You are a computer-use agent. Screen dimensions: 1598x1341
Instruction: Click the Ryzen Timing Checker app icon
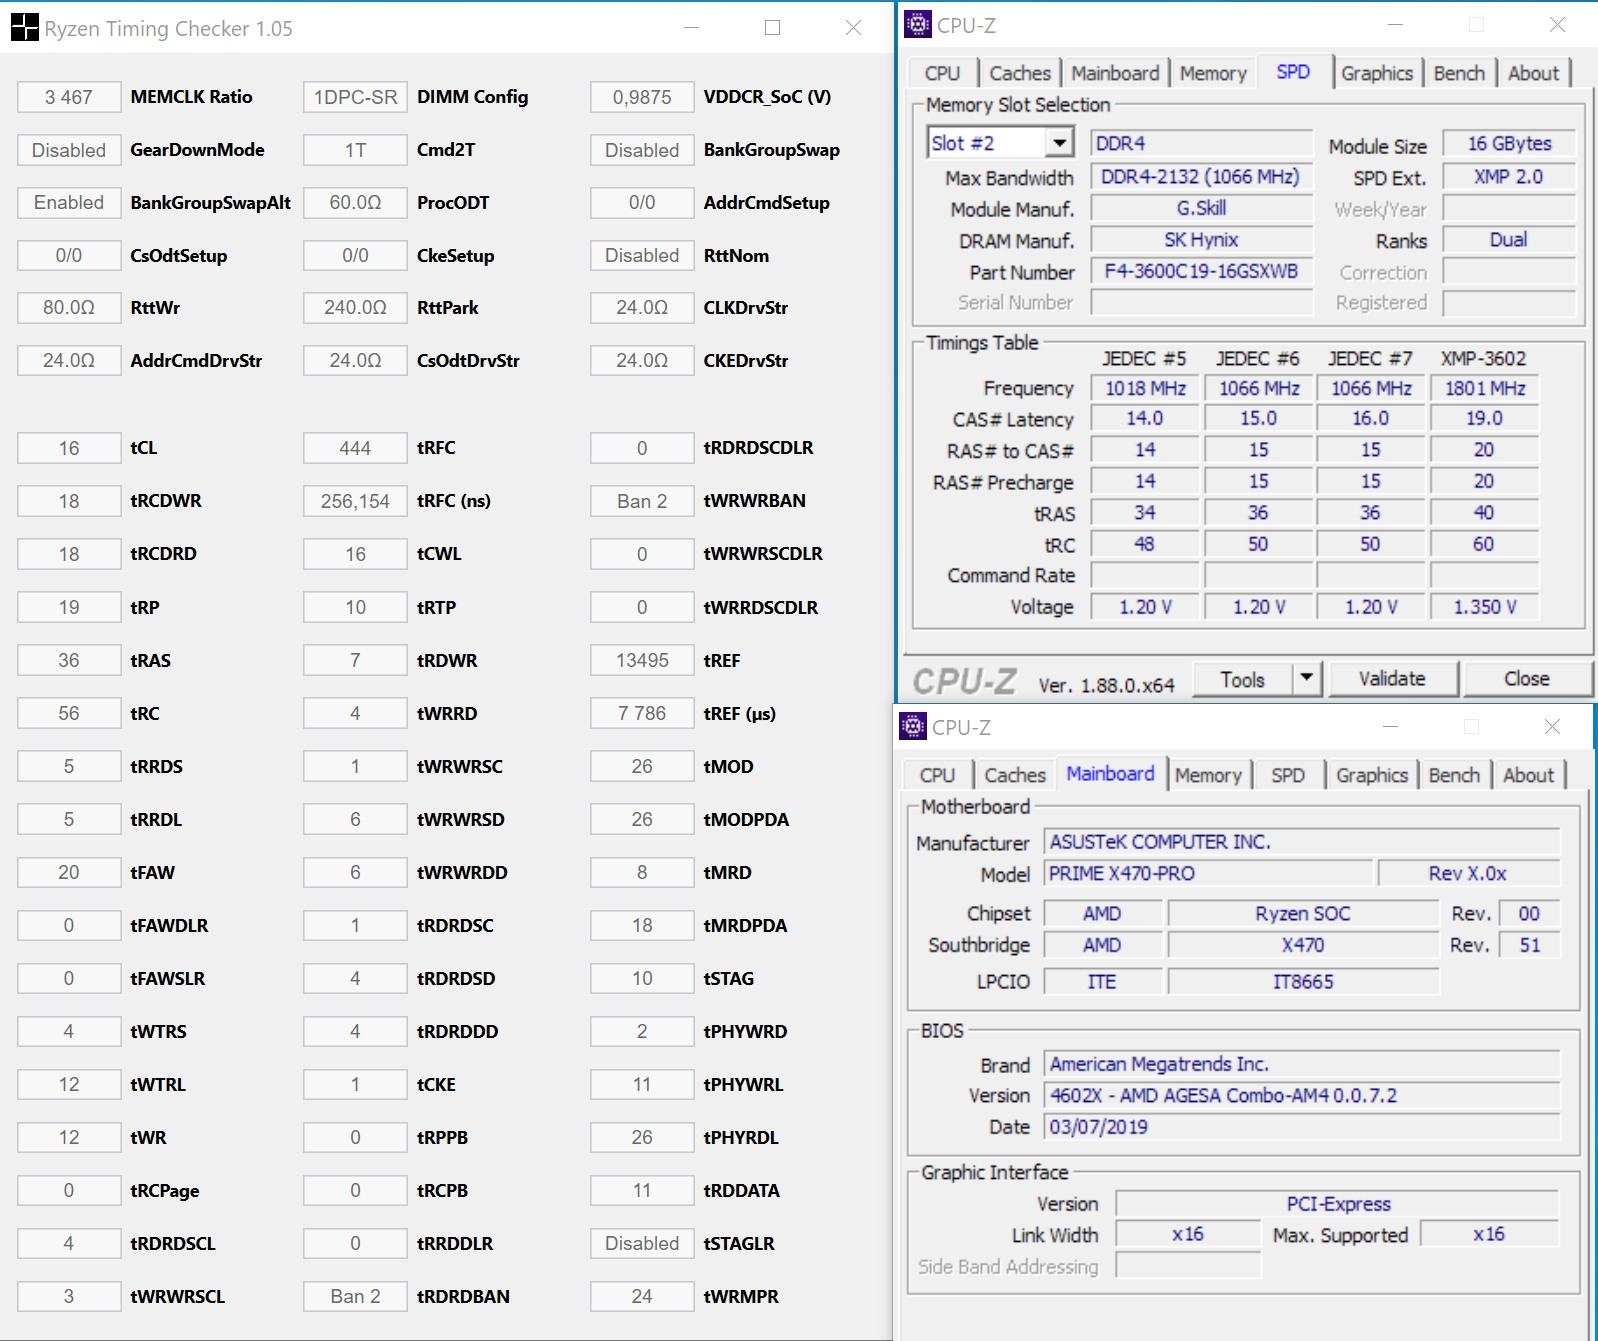tap(24, 27)
